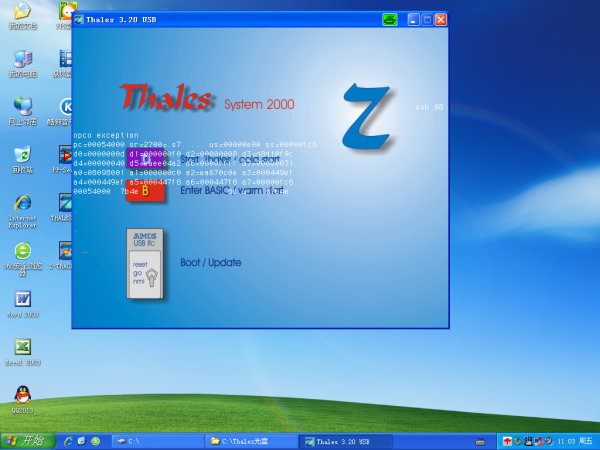Image resolution: width=600 pixels, height=450 pixels.
Task: Minimize the Thales 3.20 USB window
Action: click(413, 20)
